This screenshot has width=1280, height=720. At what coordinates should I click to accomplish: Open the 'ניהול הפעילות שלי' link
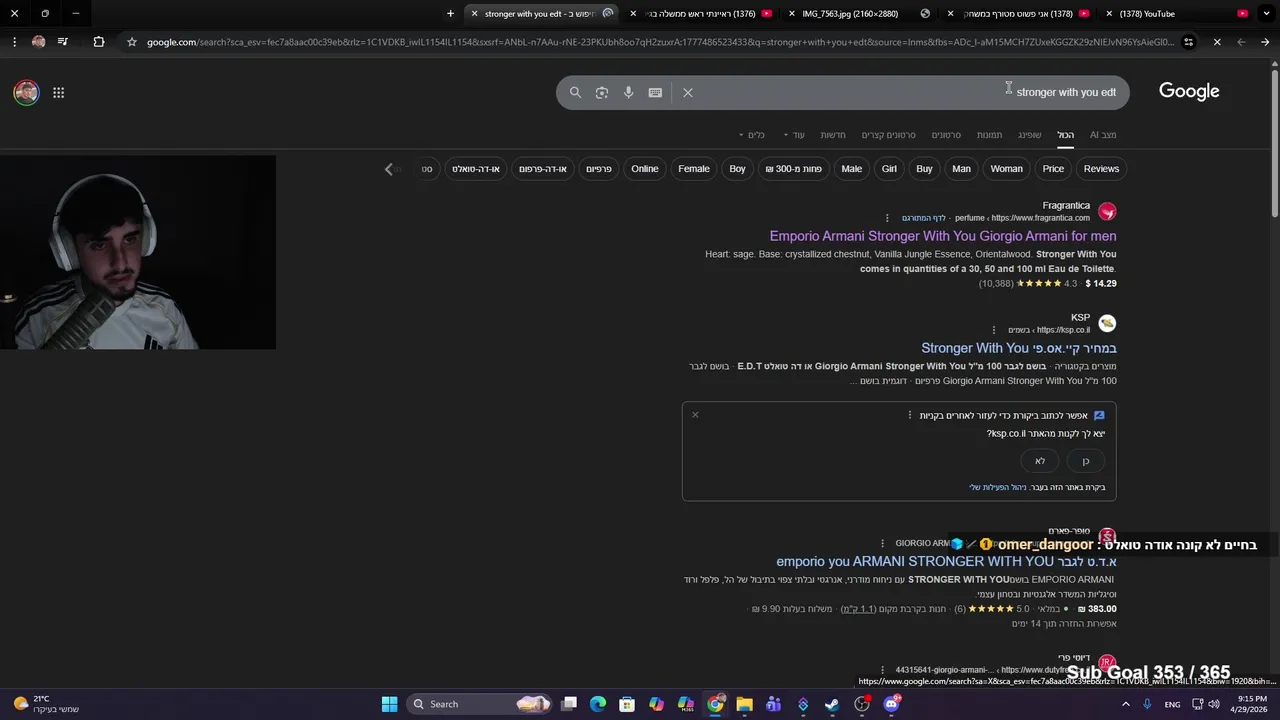tap(997, 487)
